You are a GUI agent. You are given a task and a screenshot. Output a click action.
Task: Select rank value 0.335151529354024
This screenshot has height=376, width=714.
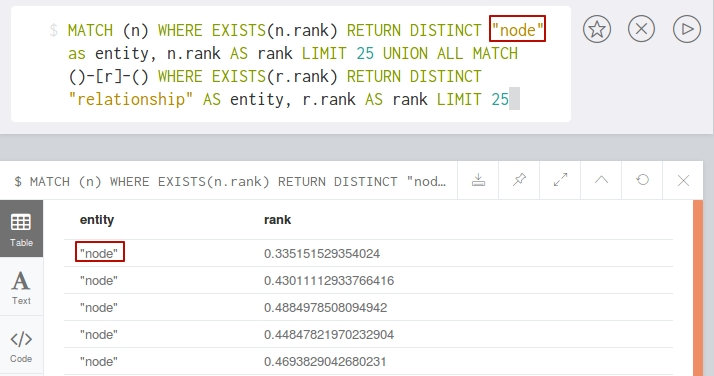tap(322, 254)
